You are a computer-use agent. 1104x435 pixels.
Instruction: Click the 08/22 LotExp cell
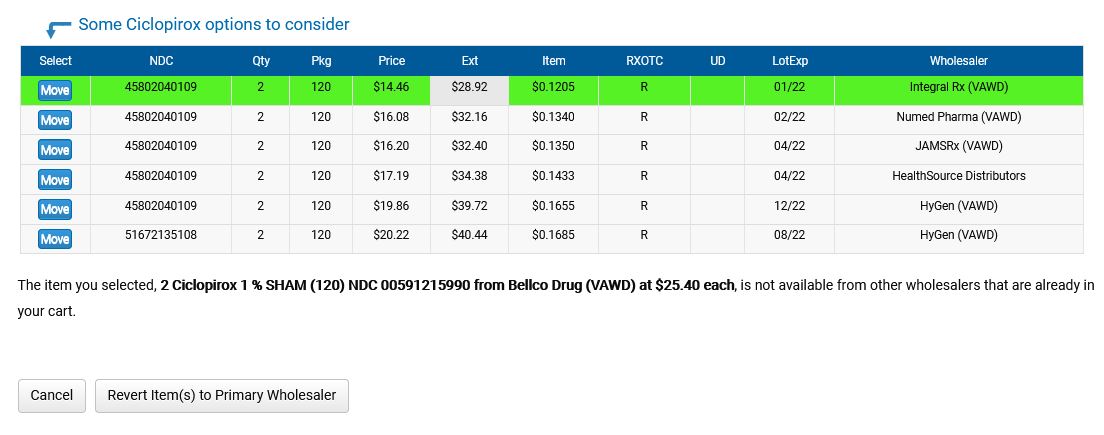pyautogui.click(x=789, y=236)
